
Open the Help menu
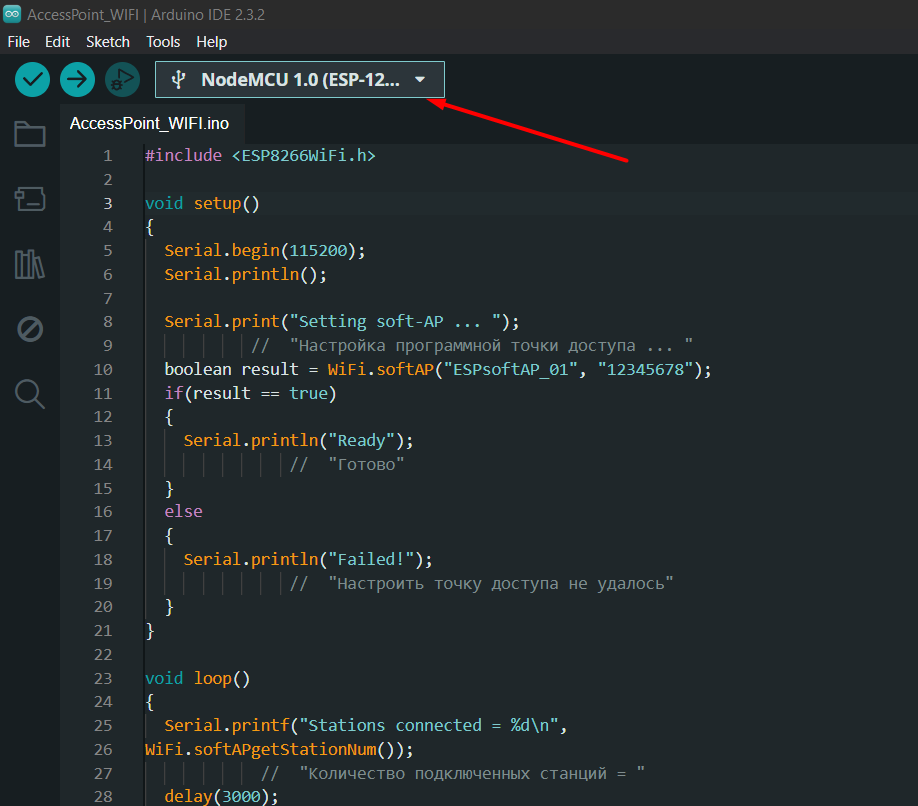[x=211, y=42]
